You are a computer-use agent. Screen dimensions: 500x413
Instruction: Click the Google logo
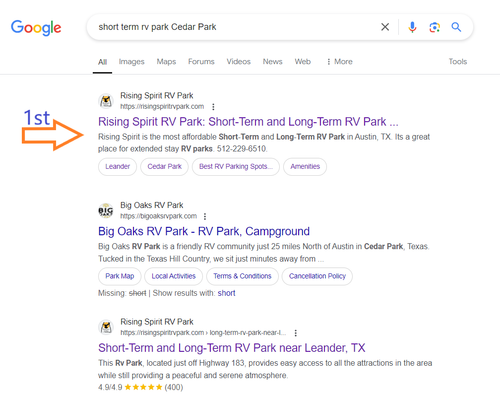click(x=36, y=27)
